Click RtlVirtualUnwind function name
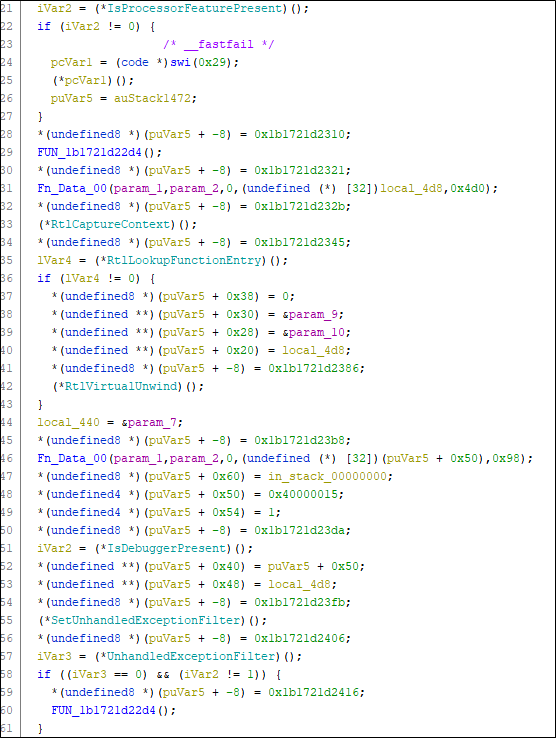 click(x=121, y=386)
